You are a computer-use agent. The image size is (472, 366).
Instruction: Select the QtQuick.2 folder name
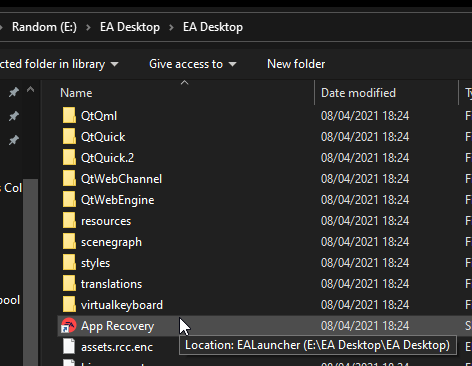(x=107, y=158)
